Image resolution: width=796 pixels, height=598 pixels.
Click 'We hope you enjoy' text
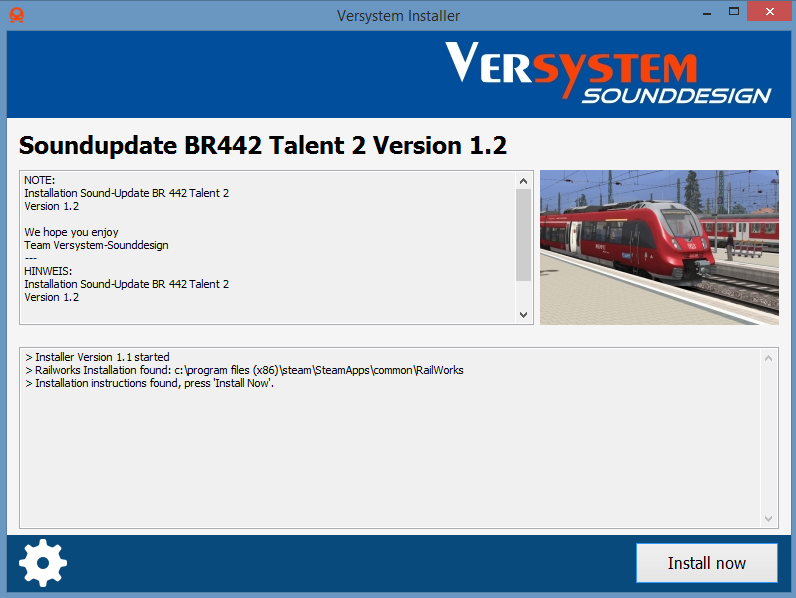point(71,232)
